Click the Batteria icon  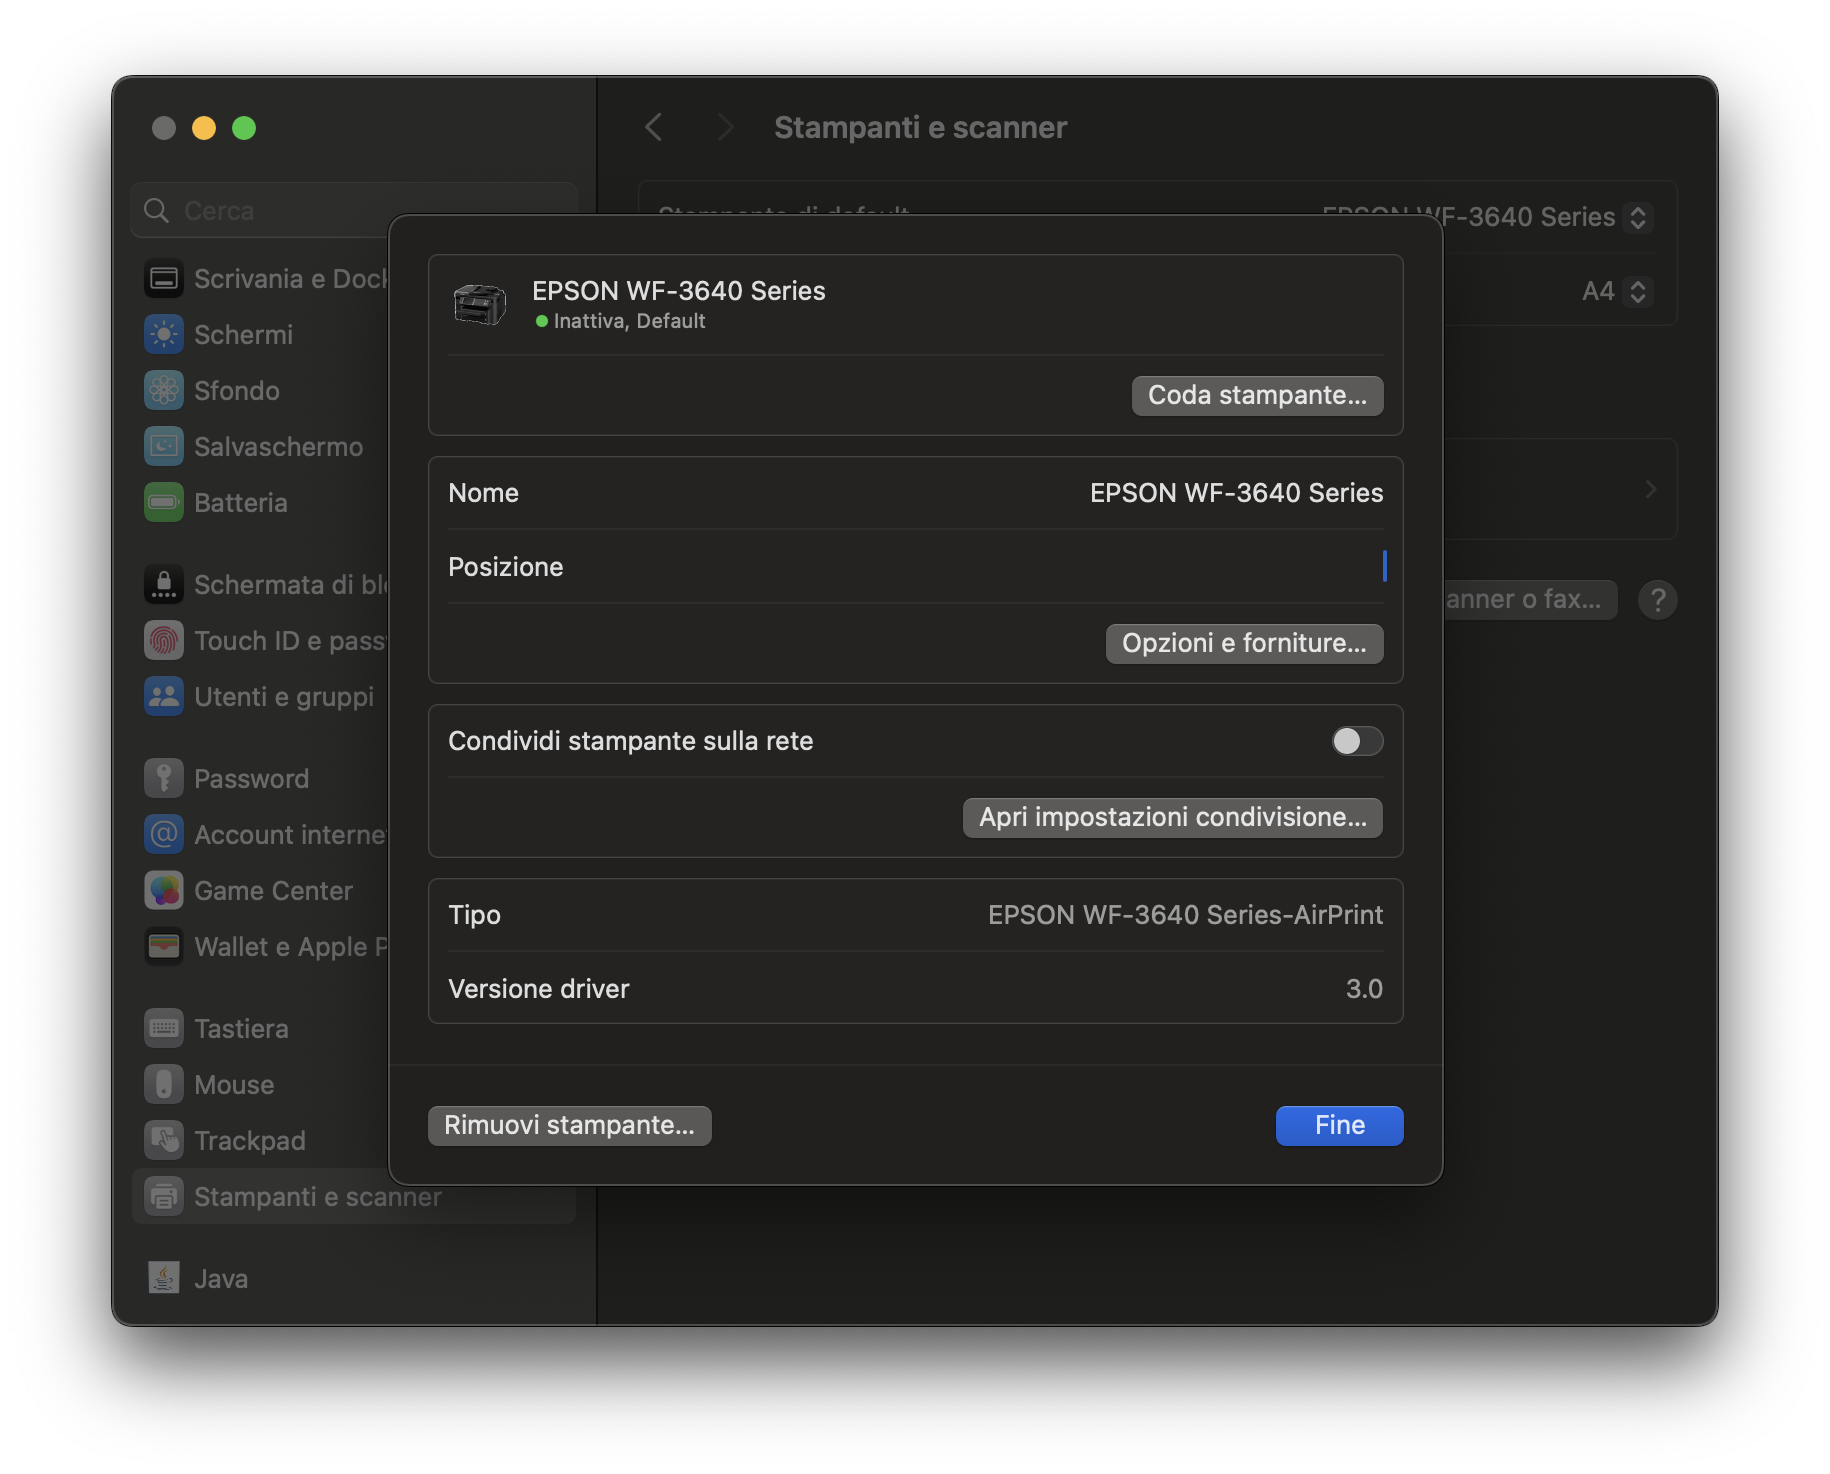[164, 503]
